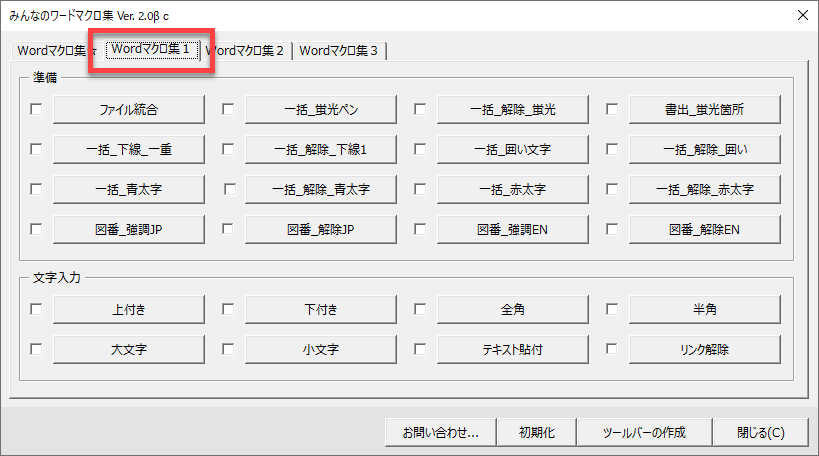
Task: Tick the checkbox beside ファイル統合
Action: [37, 109]
